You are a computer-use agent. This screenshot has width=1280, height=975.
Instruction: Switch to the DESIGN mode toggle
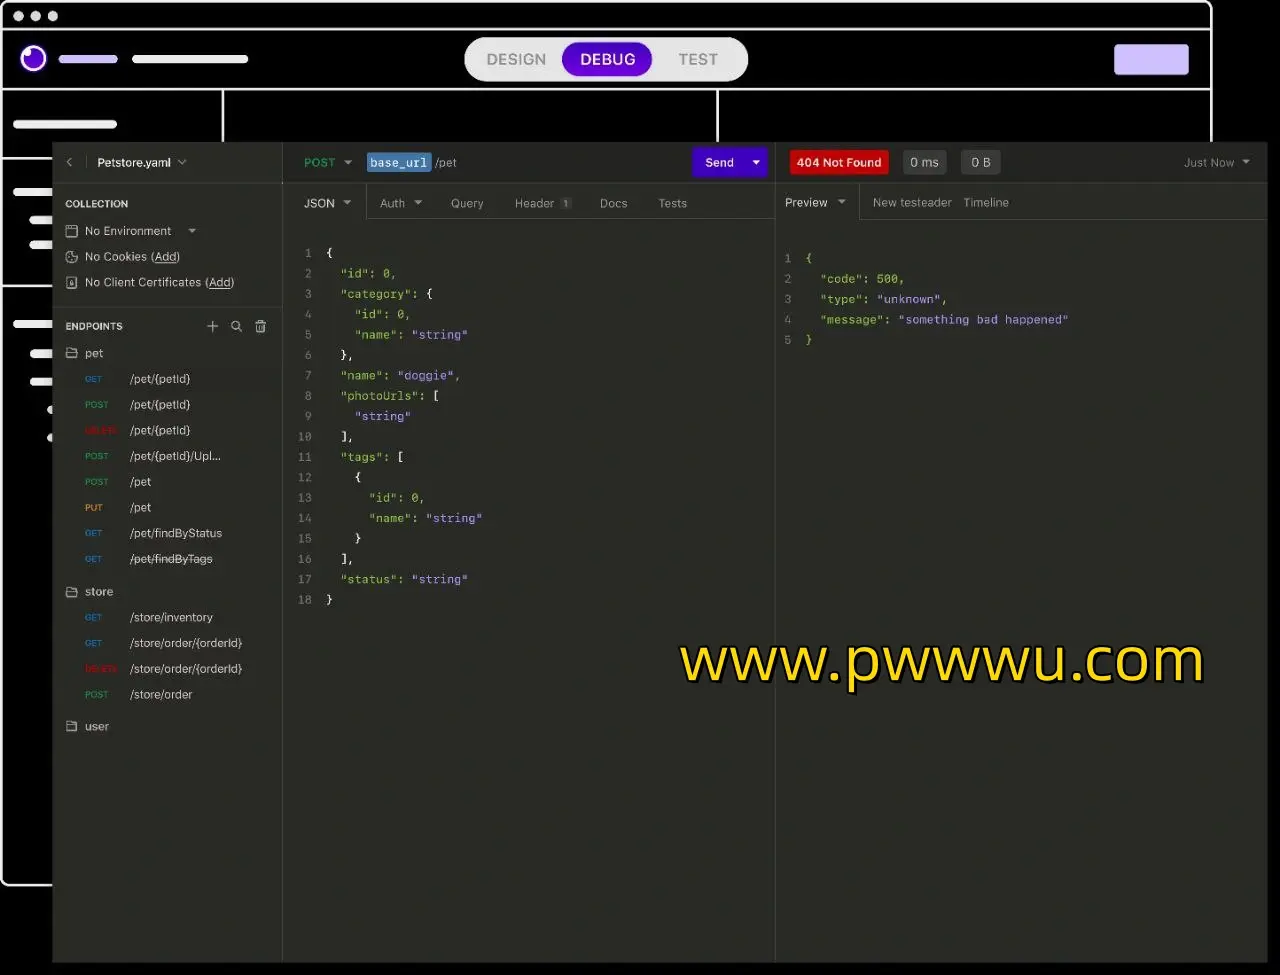[x=516, y=60]
